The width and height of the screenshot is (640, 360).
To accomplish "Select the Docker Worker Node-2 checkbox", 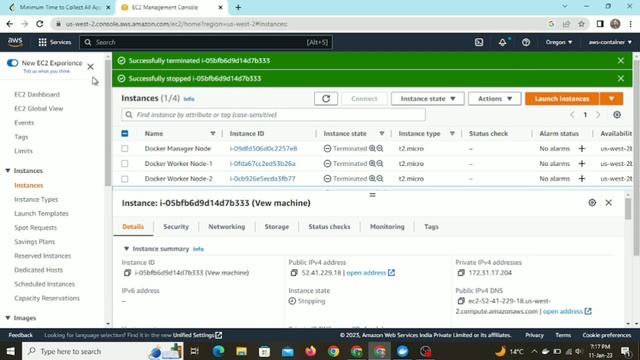I will coord(125,179).
